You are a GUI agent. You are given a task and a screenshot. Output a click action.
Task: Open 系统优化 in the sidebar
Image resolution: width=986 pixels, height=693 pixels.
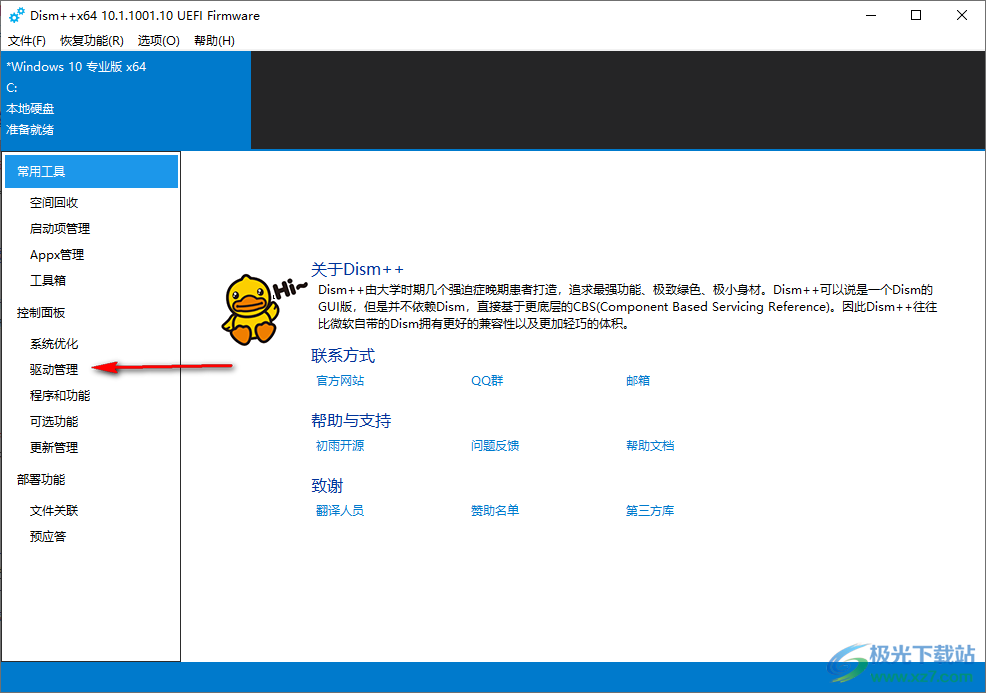pyautogui.click(x=54, y=343)
